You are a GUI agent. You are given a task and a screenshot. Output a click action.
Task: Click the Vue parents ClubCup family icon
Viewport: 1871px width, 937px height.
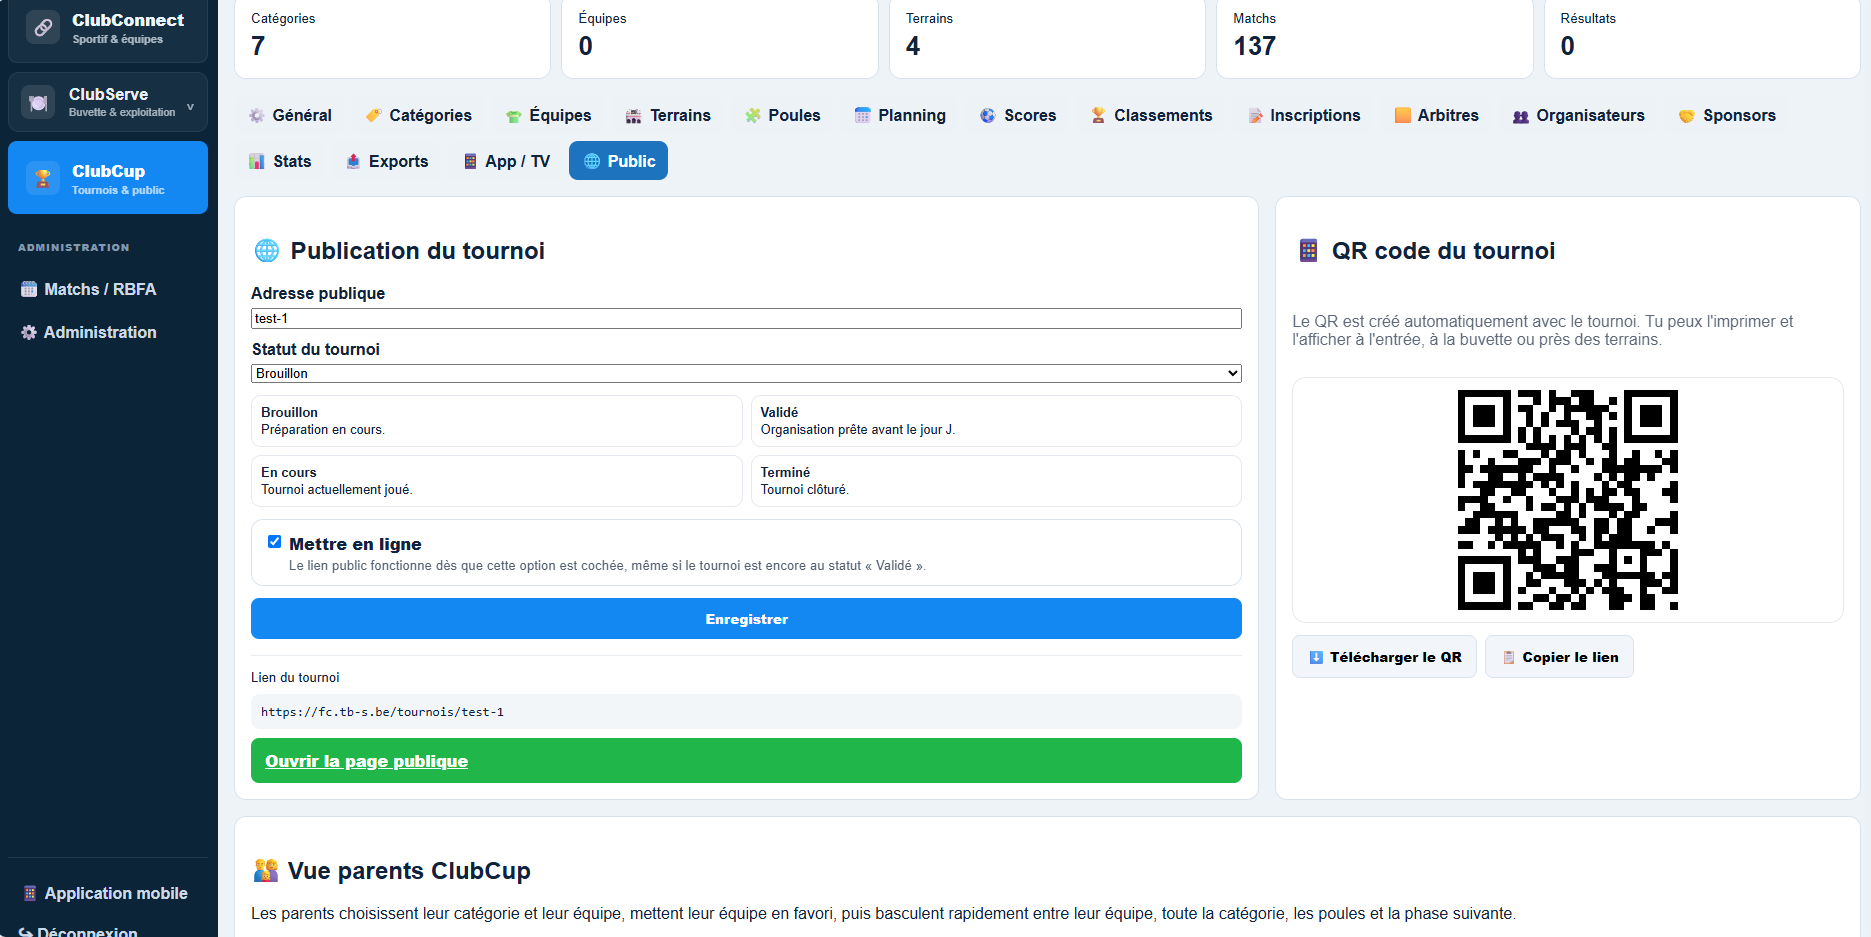(265, 870)
